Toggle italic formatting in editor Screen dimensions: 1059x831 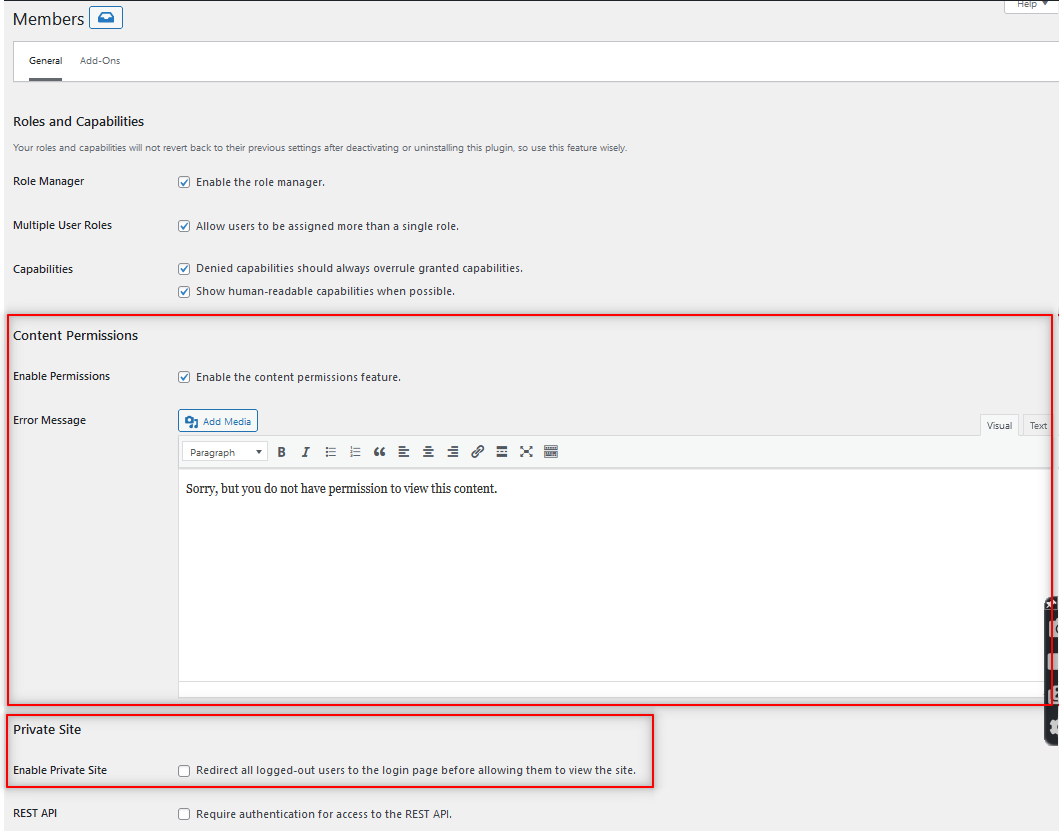(x=306, y=452)
